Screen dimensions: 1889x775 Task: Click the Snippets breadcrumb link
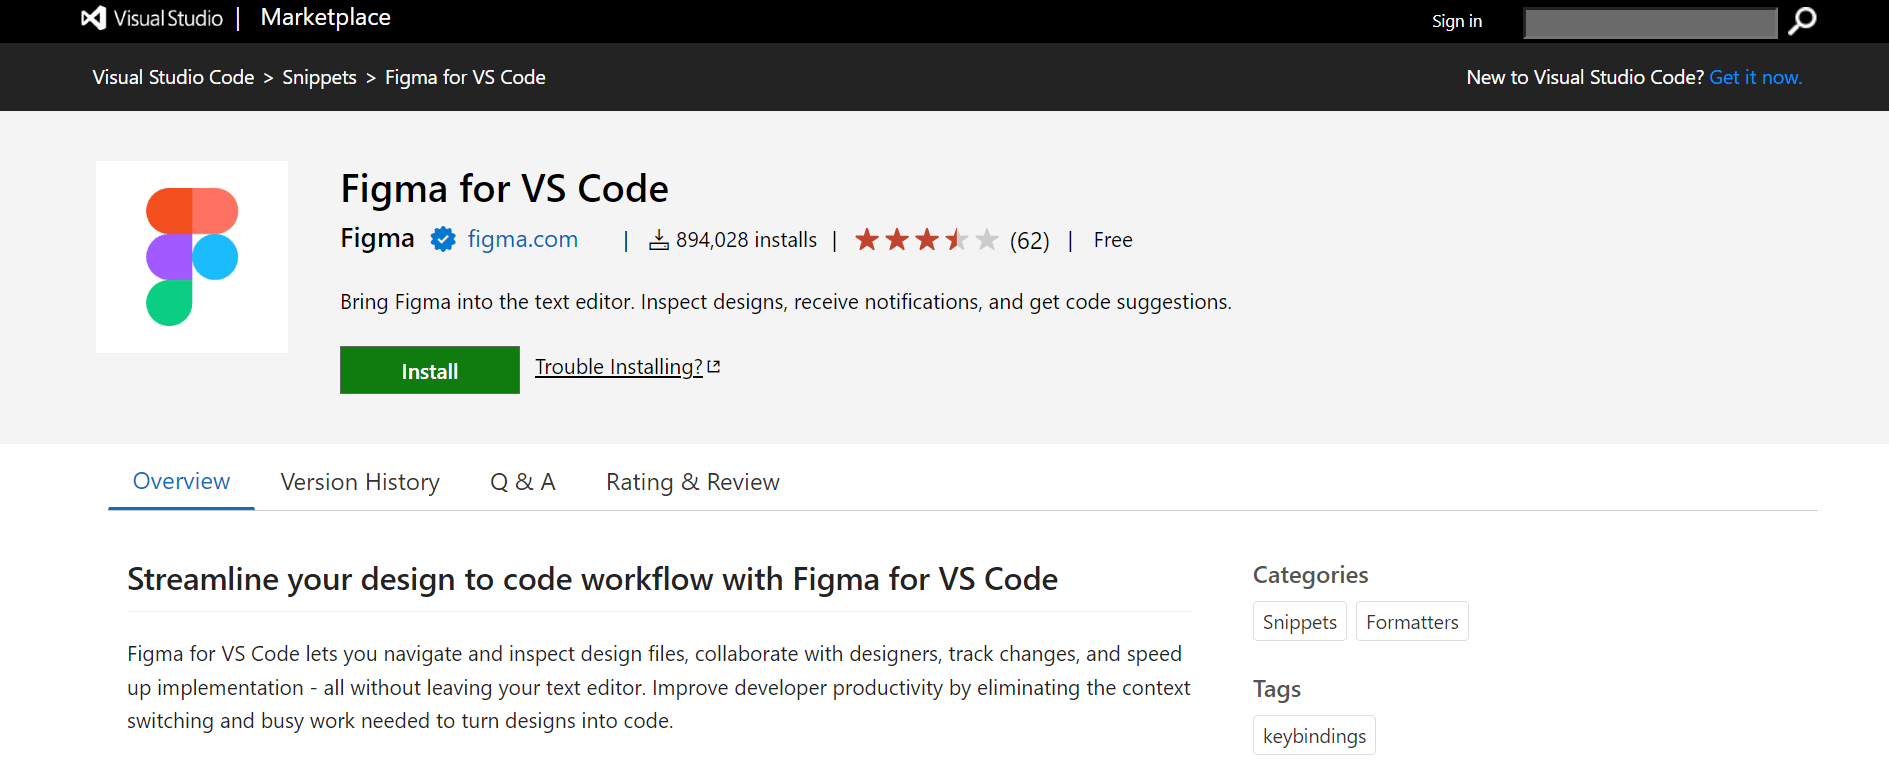click(319, 78)
